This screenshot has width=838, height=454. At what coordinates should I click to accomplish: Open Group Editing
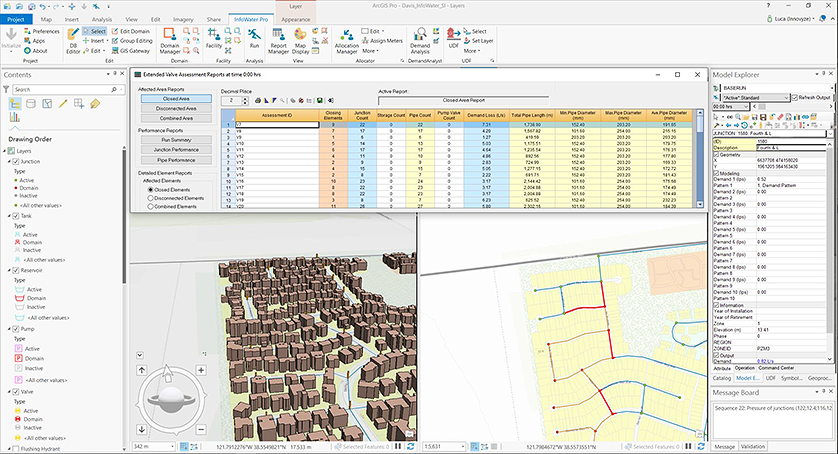point(132,41)
